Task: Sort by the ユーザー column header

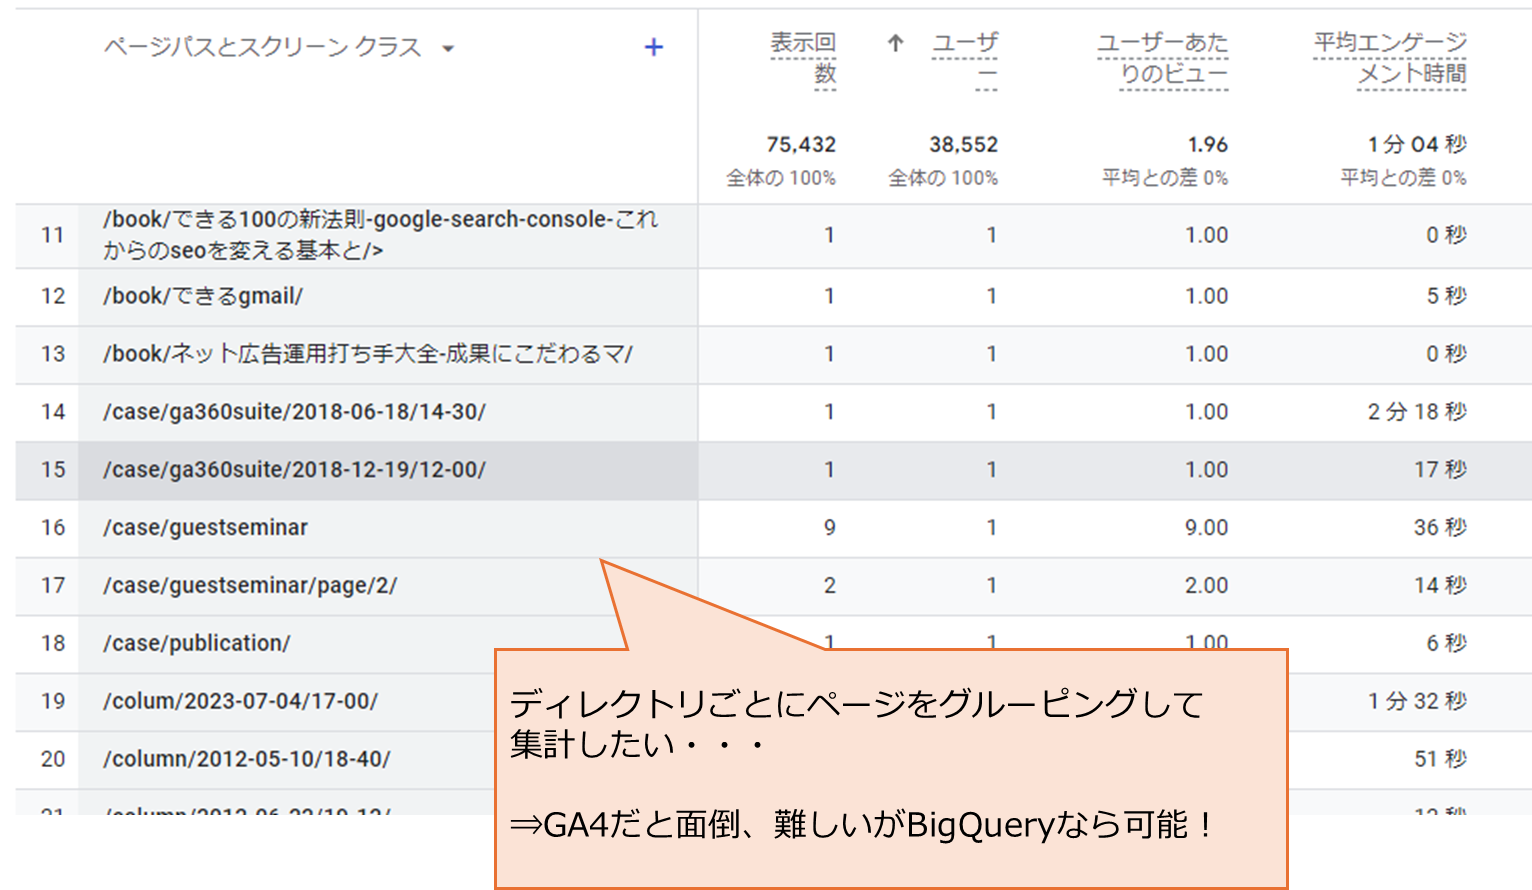Action: click(x=965, y=59)
